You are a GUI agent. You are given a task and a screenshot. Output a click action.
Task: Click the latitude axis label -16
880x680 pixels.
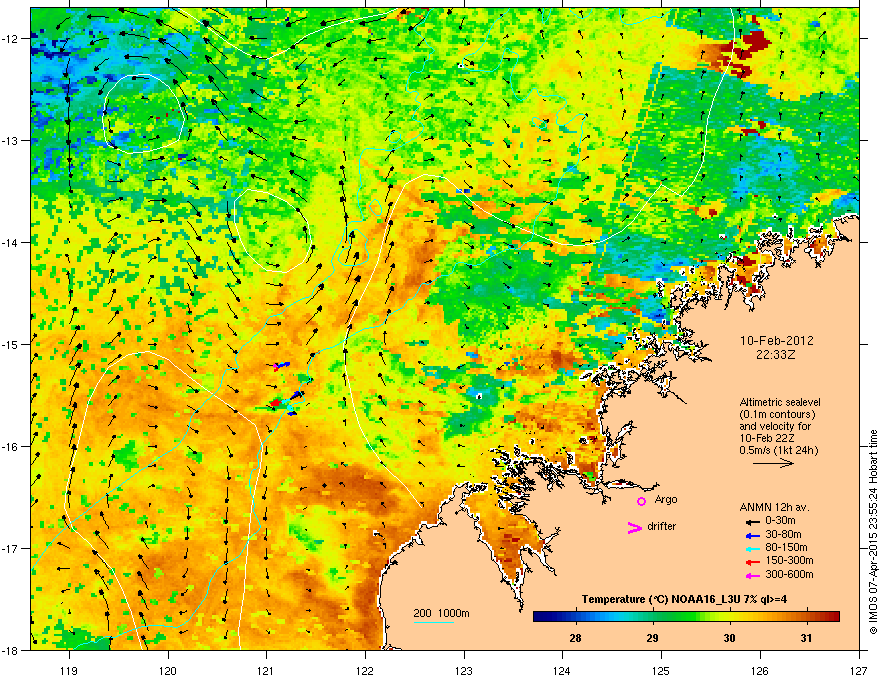coord(11,447)
